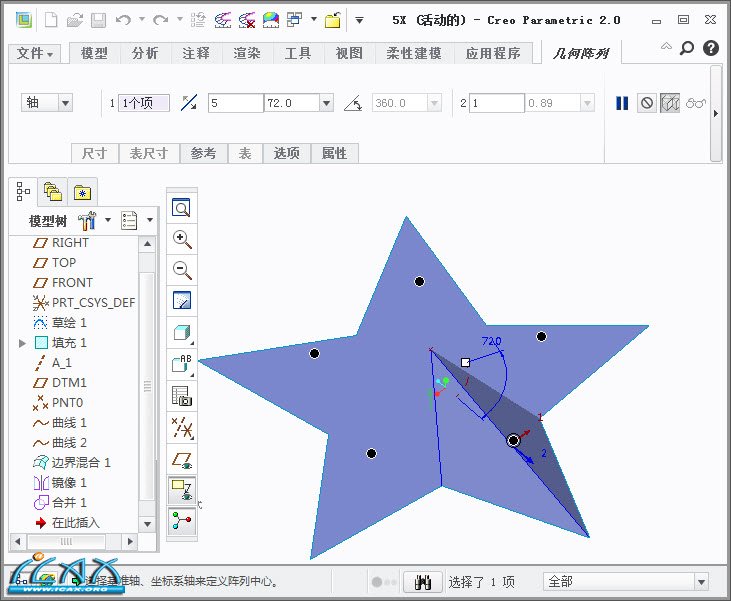This screenshot has width=731, height=601.
Task: Click the pause feature tool icon
Action: (622, 103)
